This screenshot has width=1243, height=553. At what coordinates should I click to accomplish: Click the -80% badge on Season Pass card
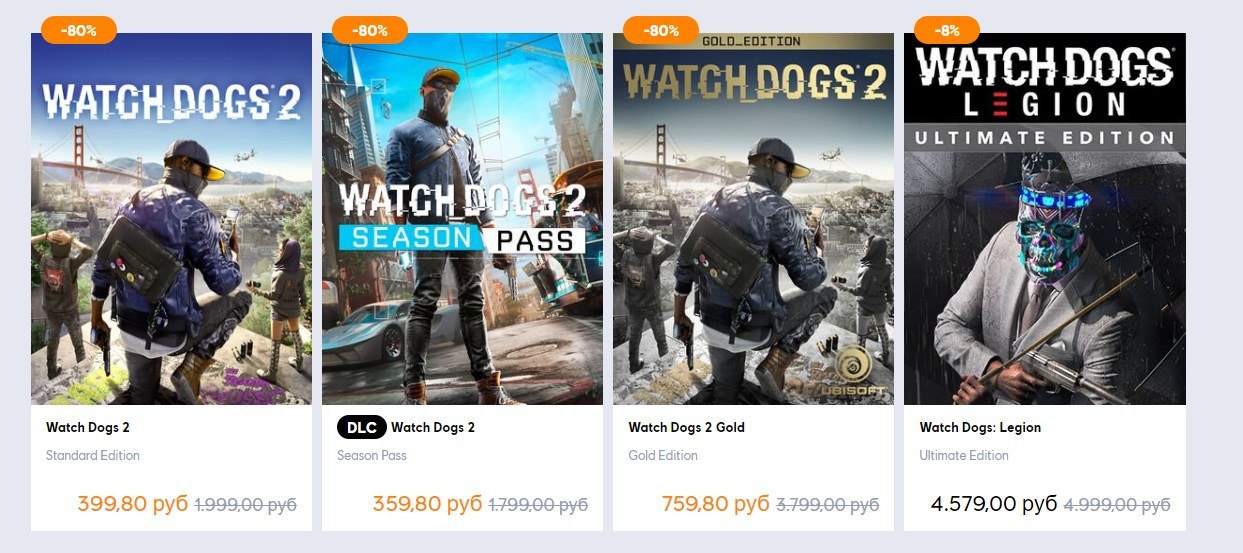point(370,30)
